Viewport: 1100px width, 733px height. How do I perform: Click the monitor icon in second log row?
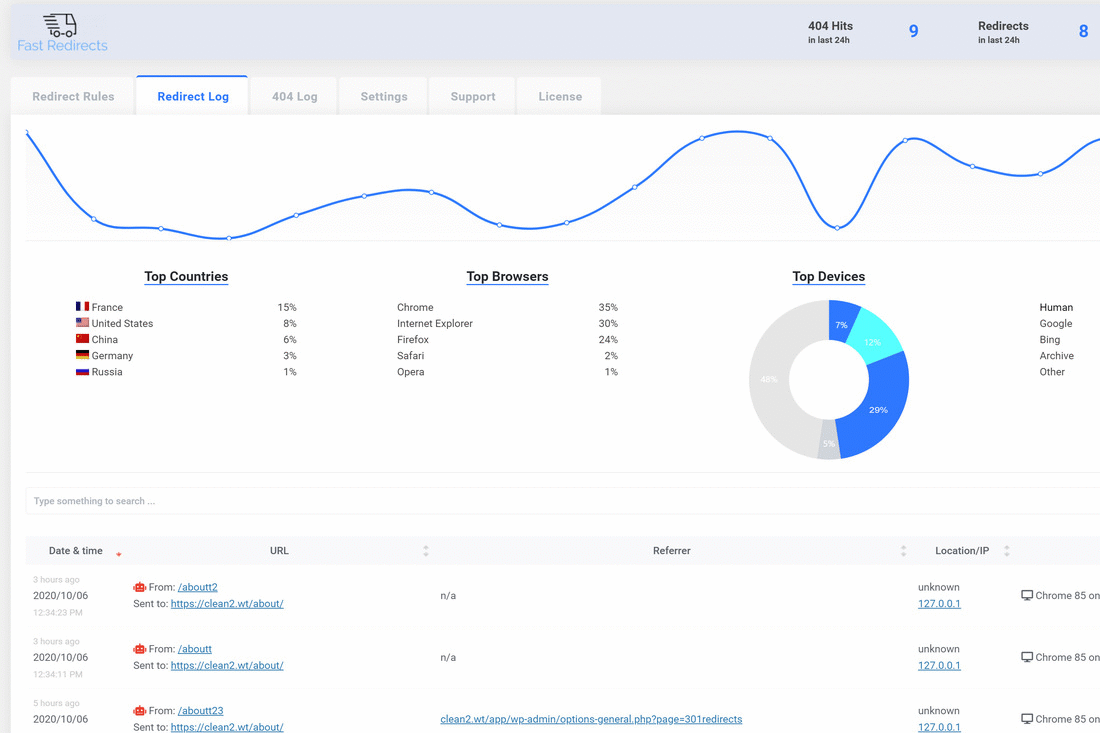1026,658
